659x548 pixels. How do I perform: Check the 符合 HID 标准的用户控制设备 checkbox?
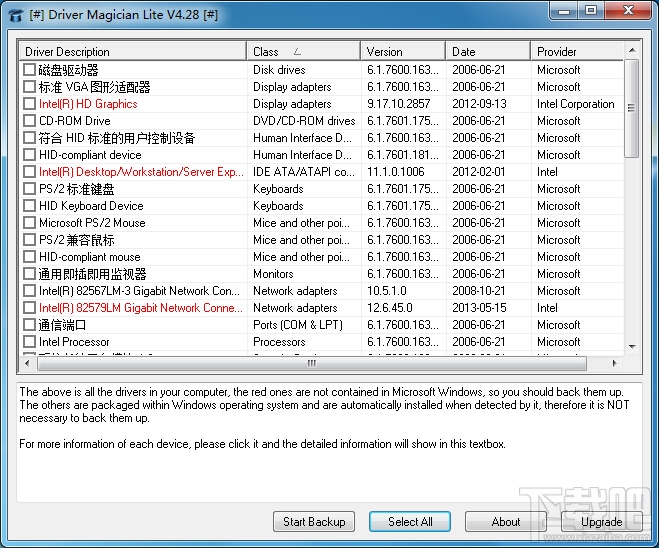(29, 138)
